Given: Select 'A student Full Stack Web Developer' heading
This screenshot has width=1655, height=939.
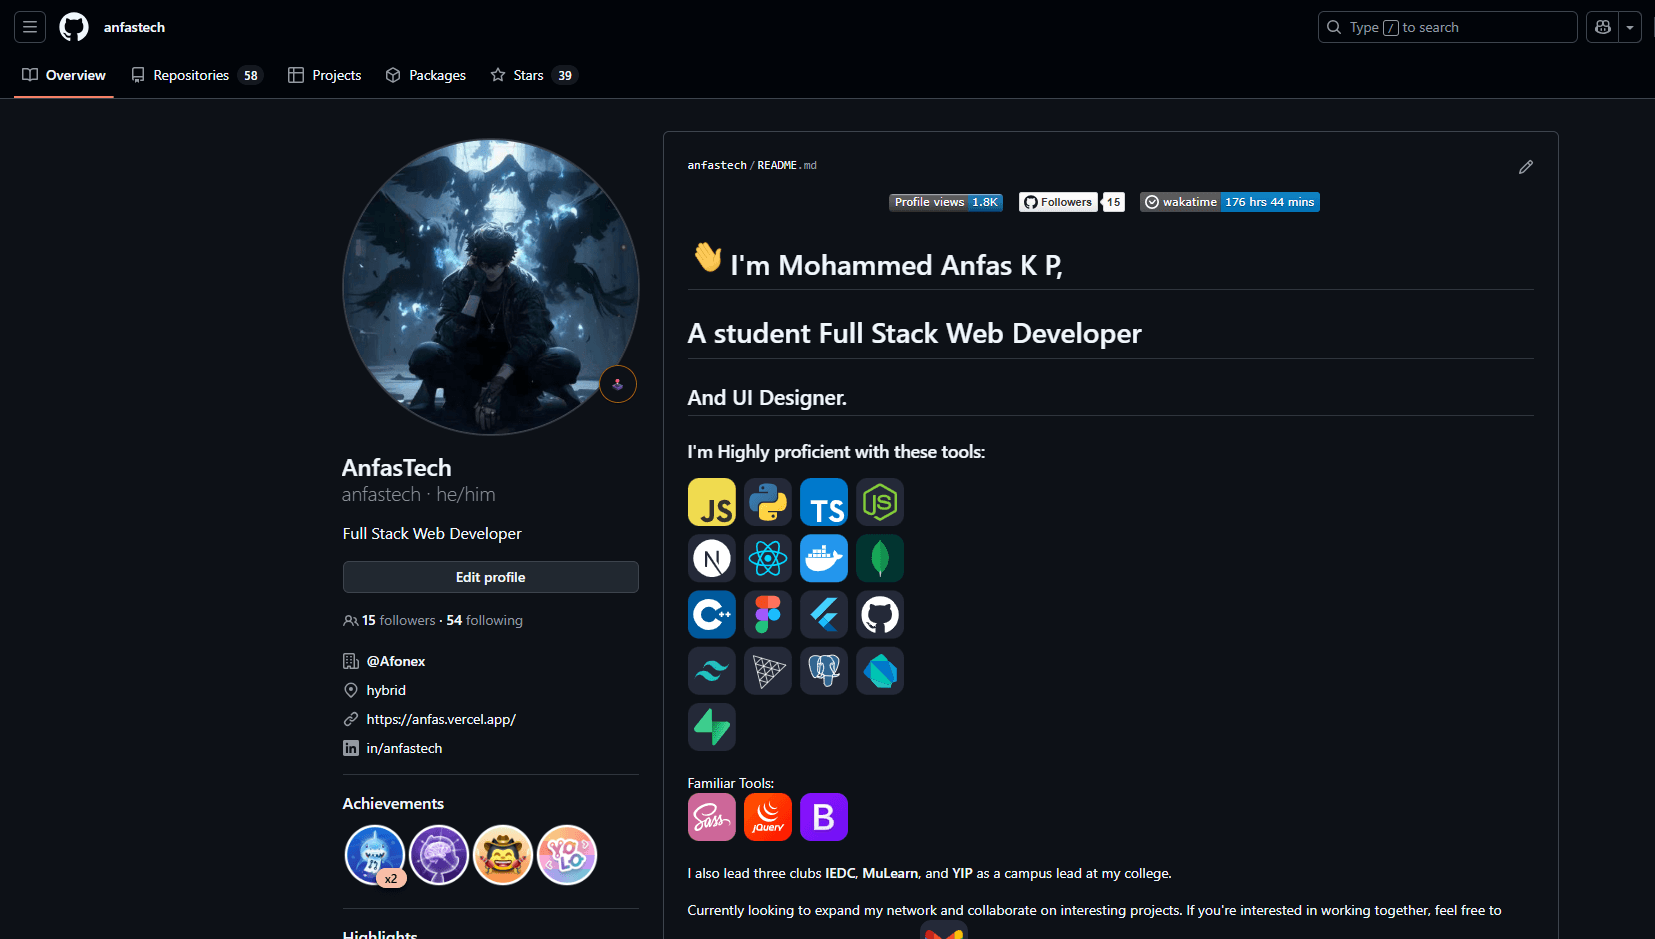Looking at the screenshot, I should coord(914,334).
